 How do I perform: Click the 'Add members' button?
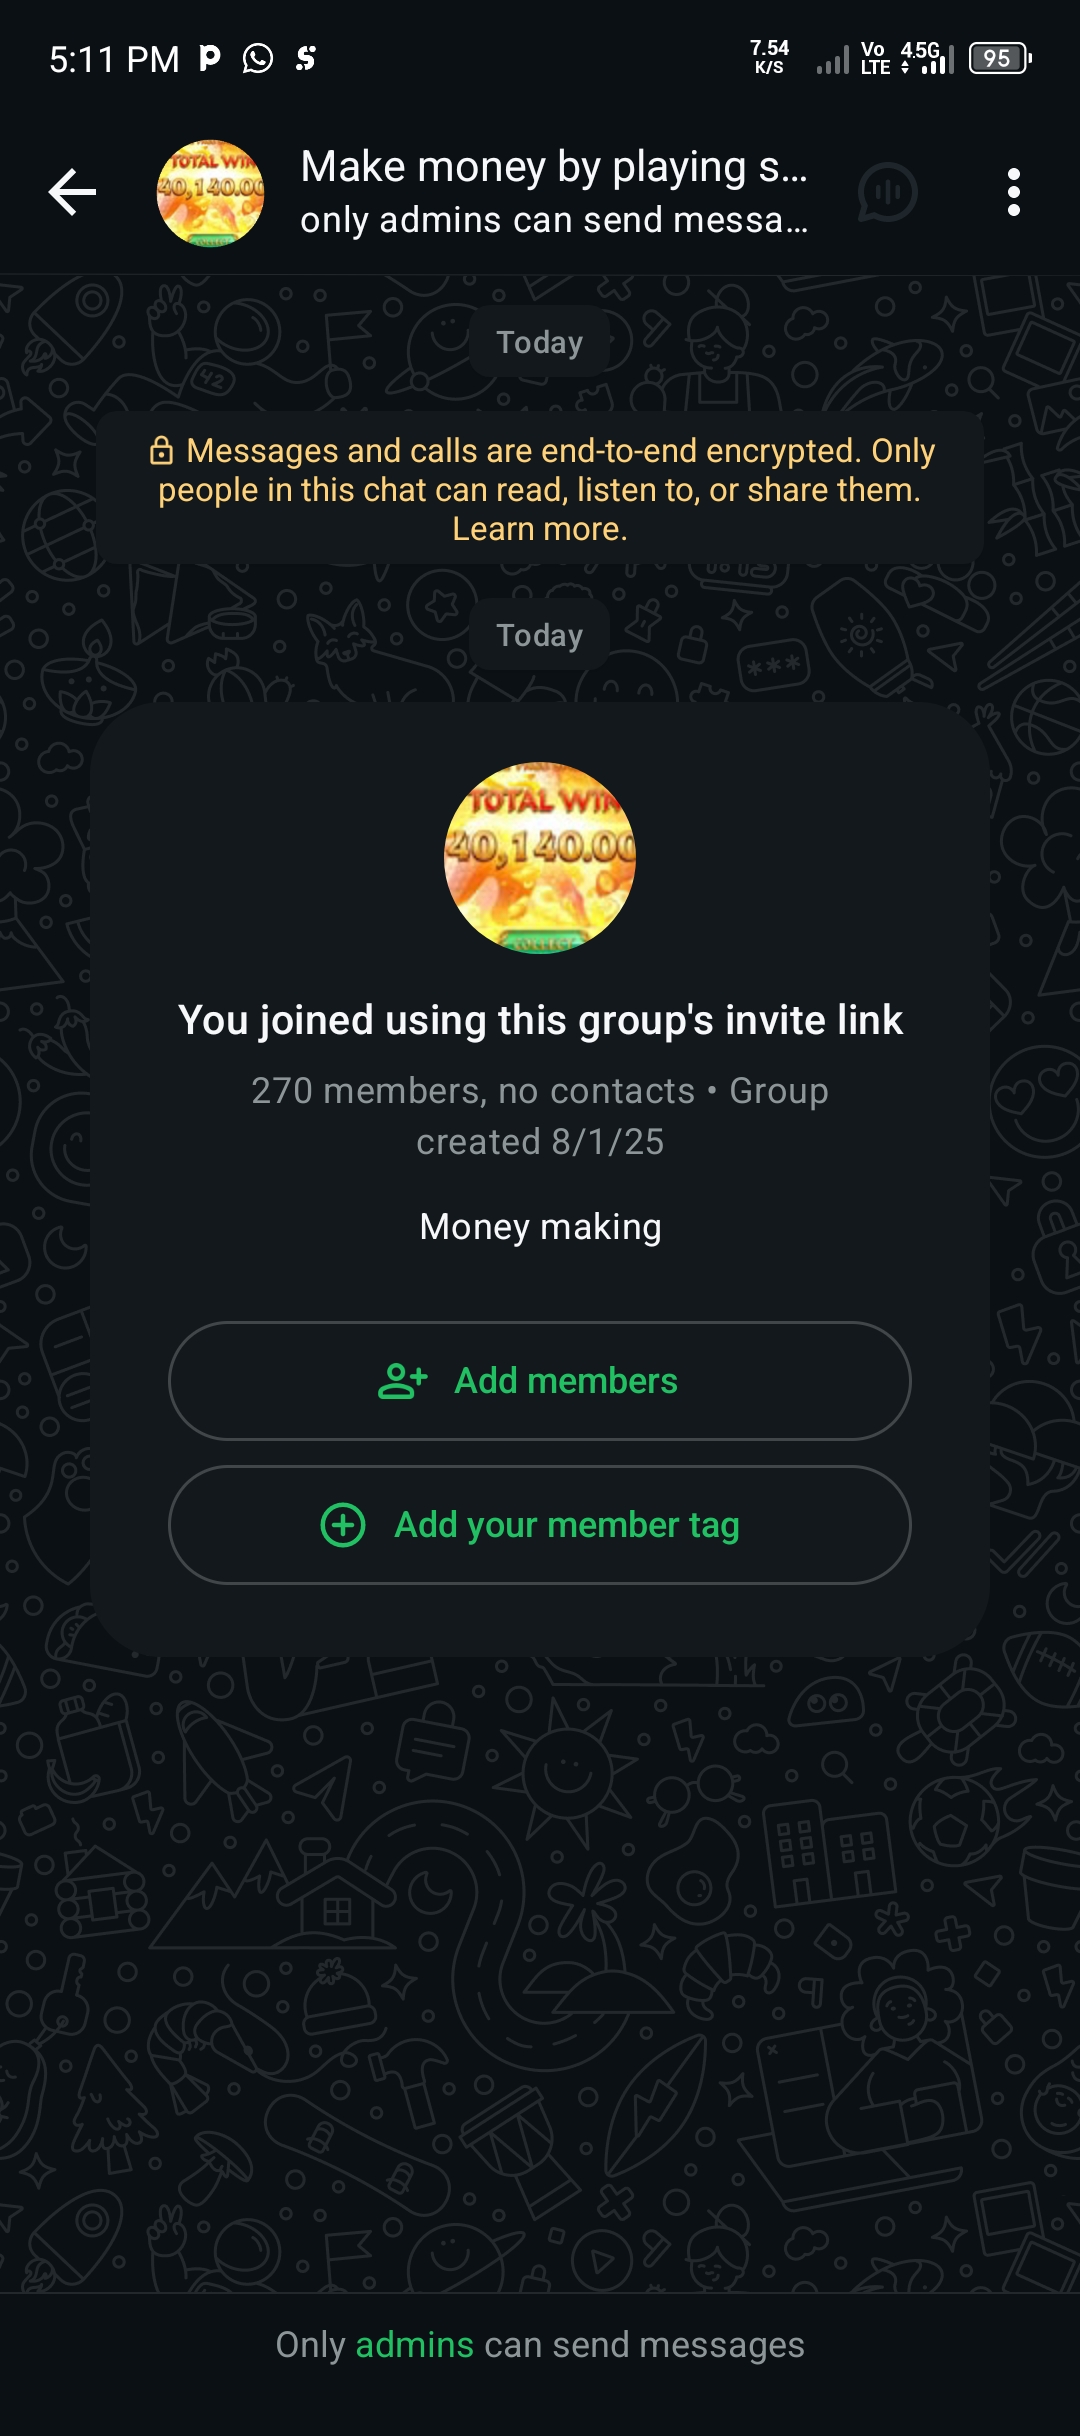(x=540, y=1381)
